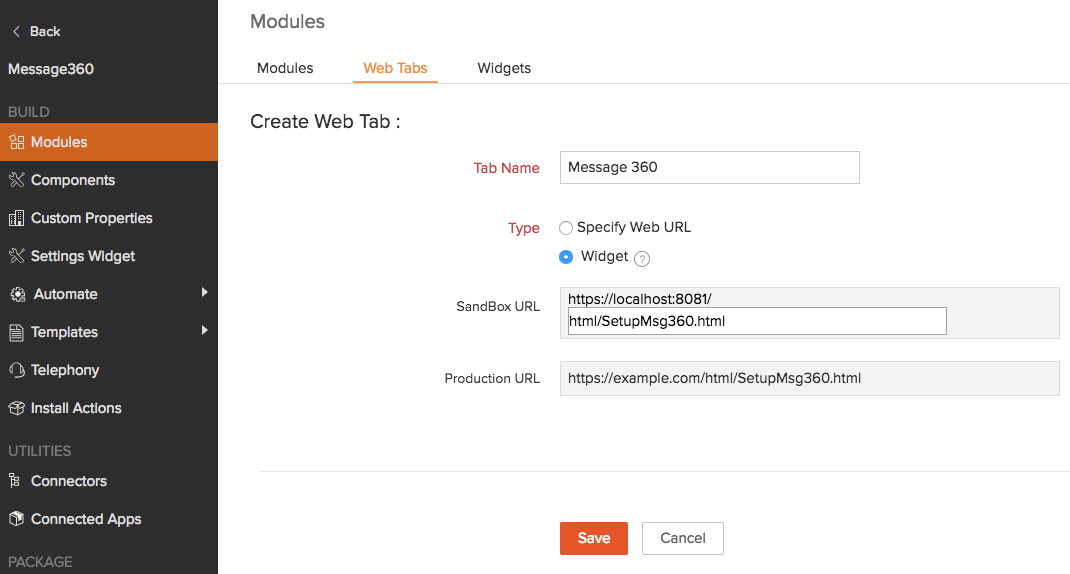Click the Connectors icon under Utilities

pyautogui.click(x=16, y=481)
